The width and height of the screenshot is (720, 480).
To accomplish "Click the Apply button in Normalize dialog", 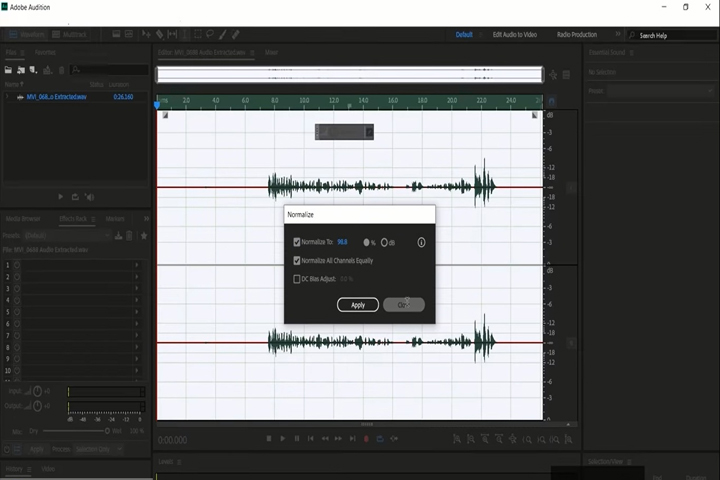I will pyautogui.click(x=358, y=305).
